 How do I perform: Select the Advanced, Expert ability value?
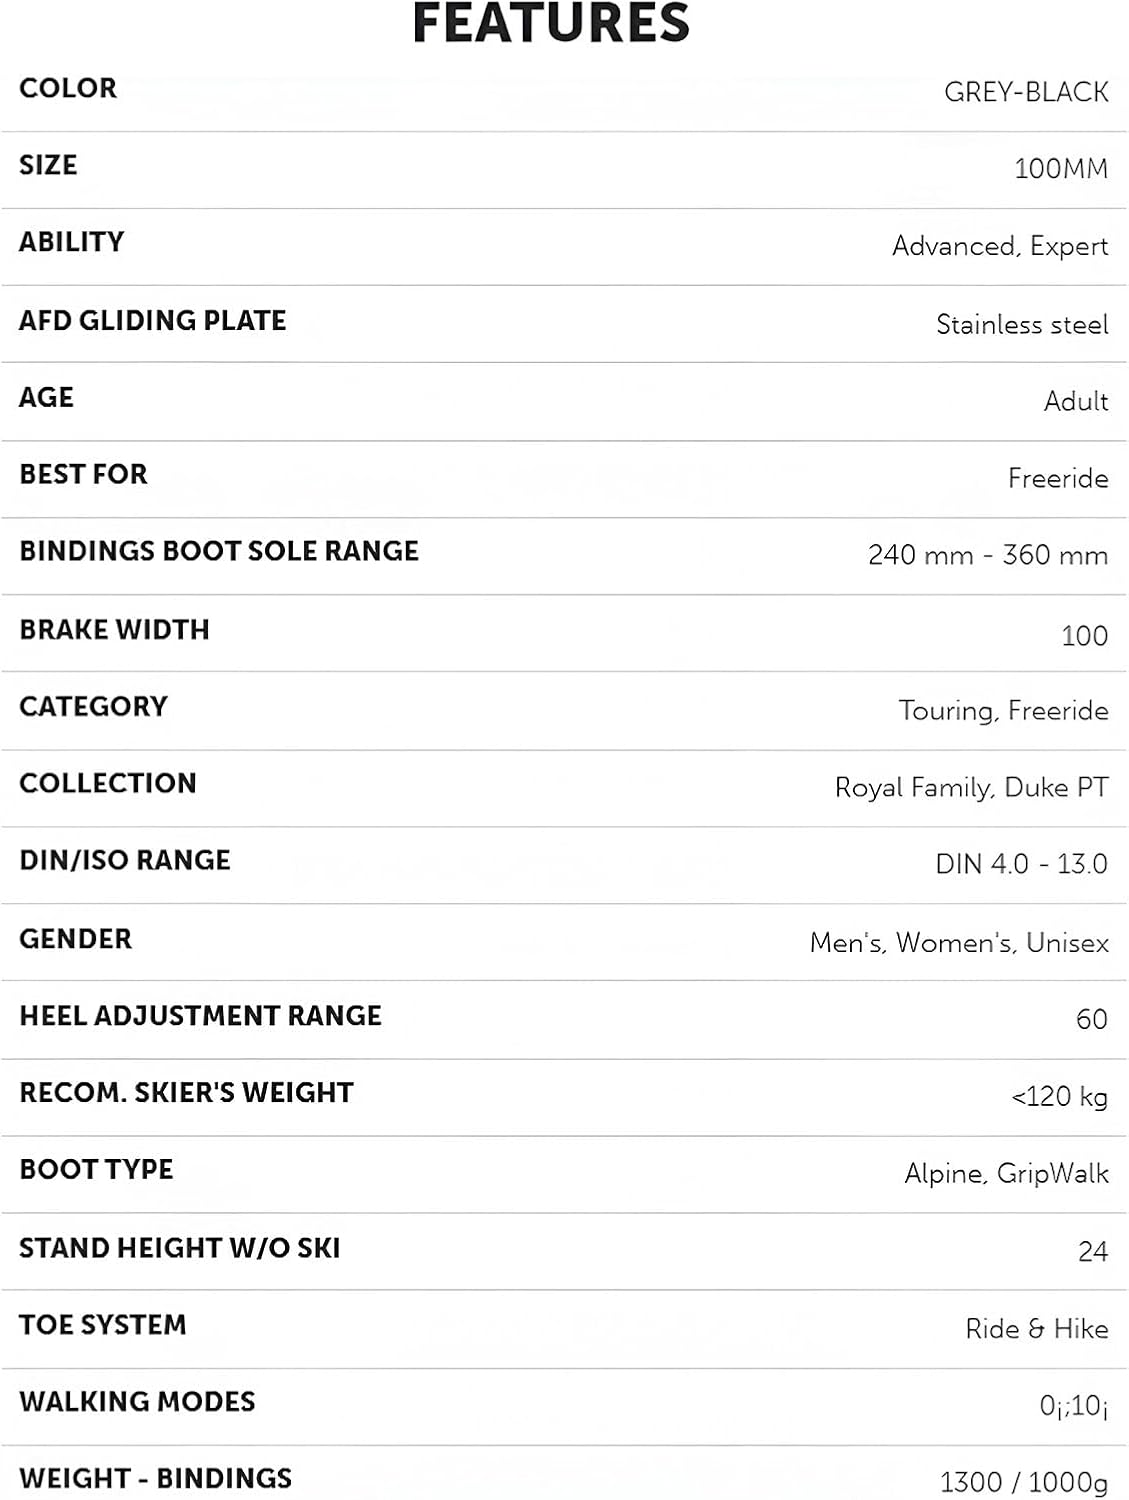tap(1000, 246)
